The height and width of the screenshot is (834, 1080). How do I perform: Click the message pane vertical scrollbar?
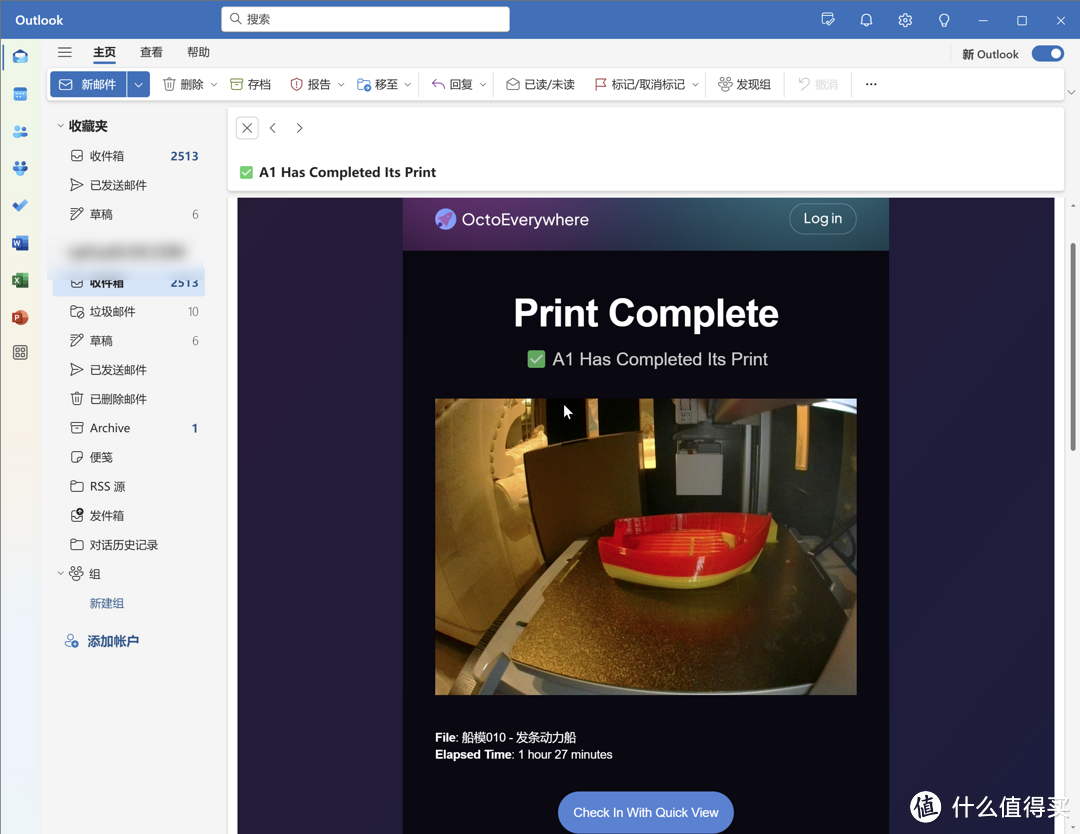[1073, 345]
